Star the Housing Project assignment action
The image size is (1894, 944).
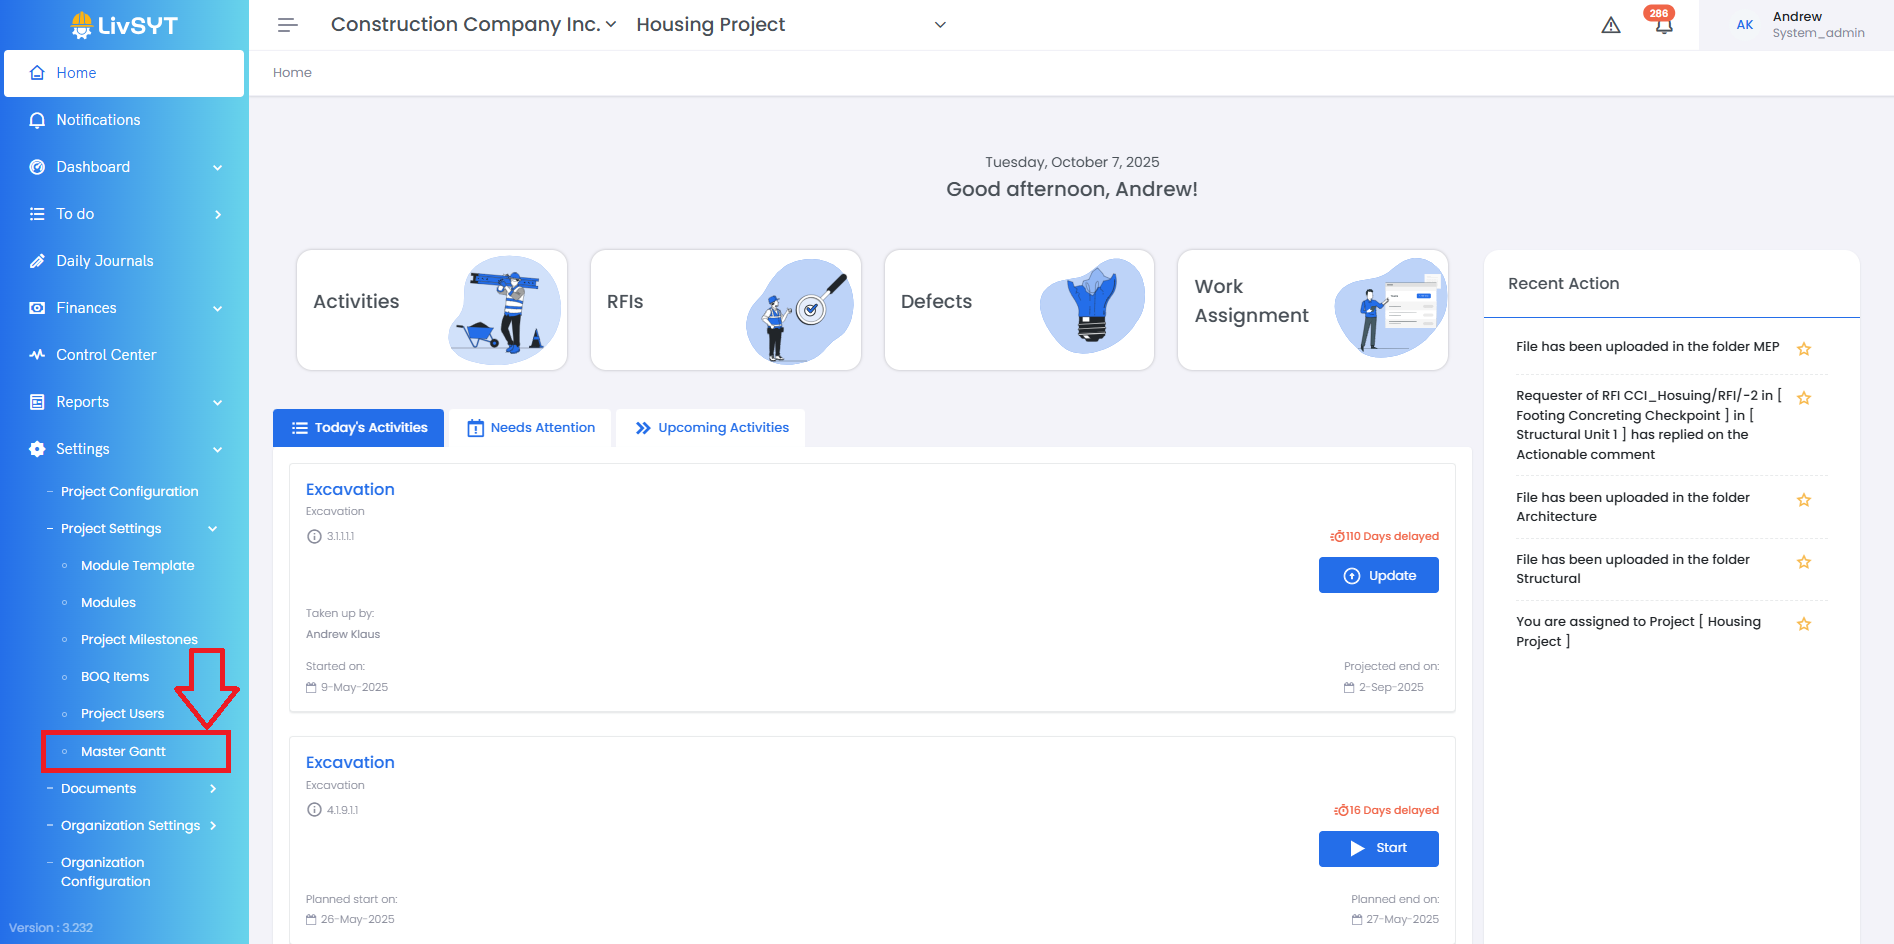[1804, 624]
